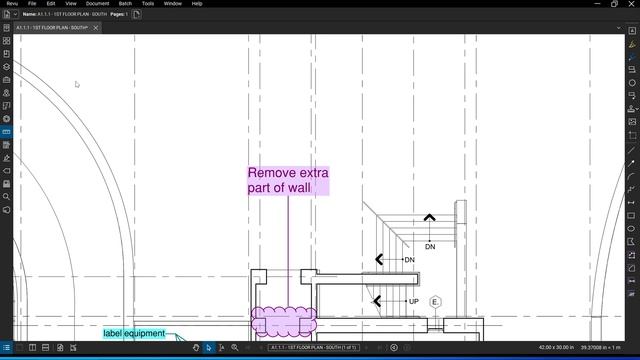Image resolution: width=640 pixels, height=360 pixels.
Task: Open the tag-shaped sidebar panel icon
Action: pos(6,171)
